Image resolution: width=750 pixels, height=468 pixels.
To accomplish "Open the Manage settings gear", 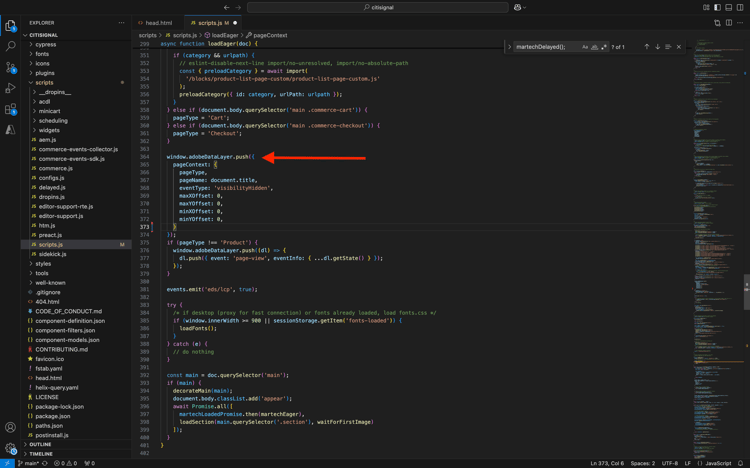I will point(11,448).
